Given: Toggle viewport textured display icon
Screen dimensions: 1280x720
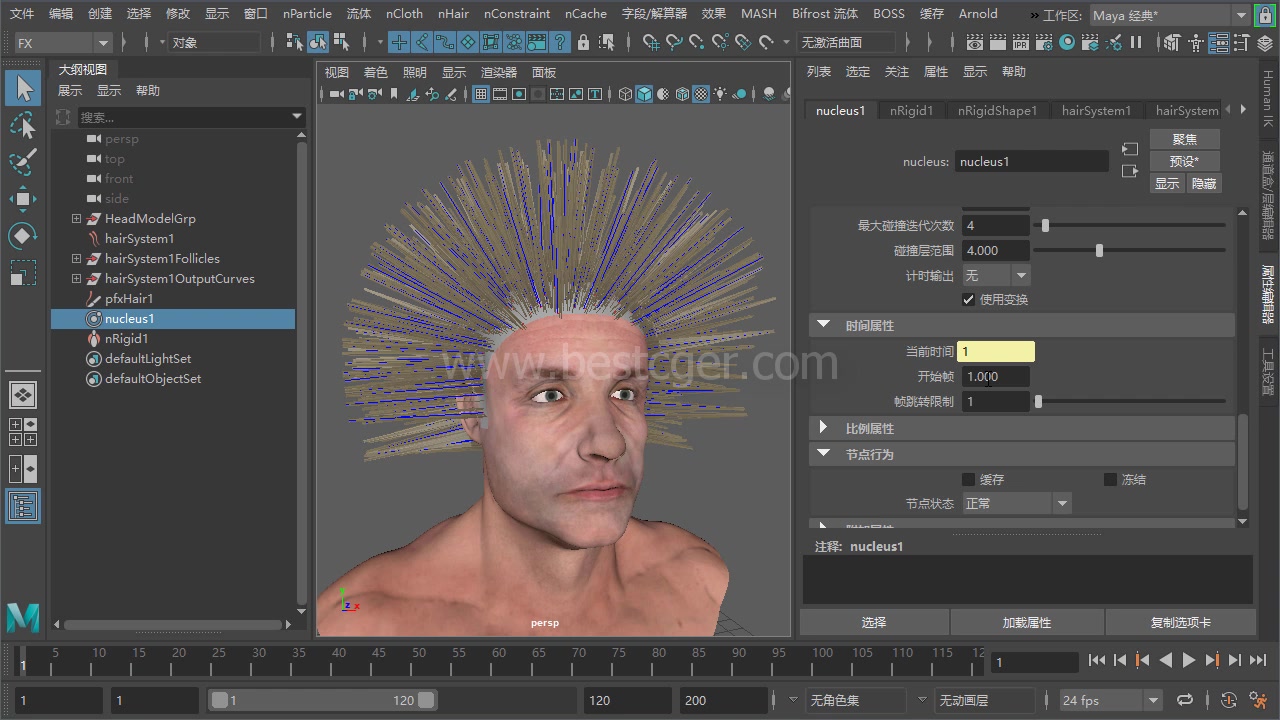Looking at the screenshot, I should 700,94.
